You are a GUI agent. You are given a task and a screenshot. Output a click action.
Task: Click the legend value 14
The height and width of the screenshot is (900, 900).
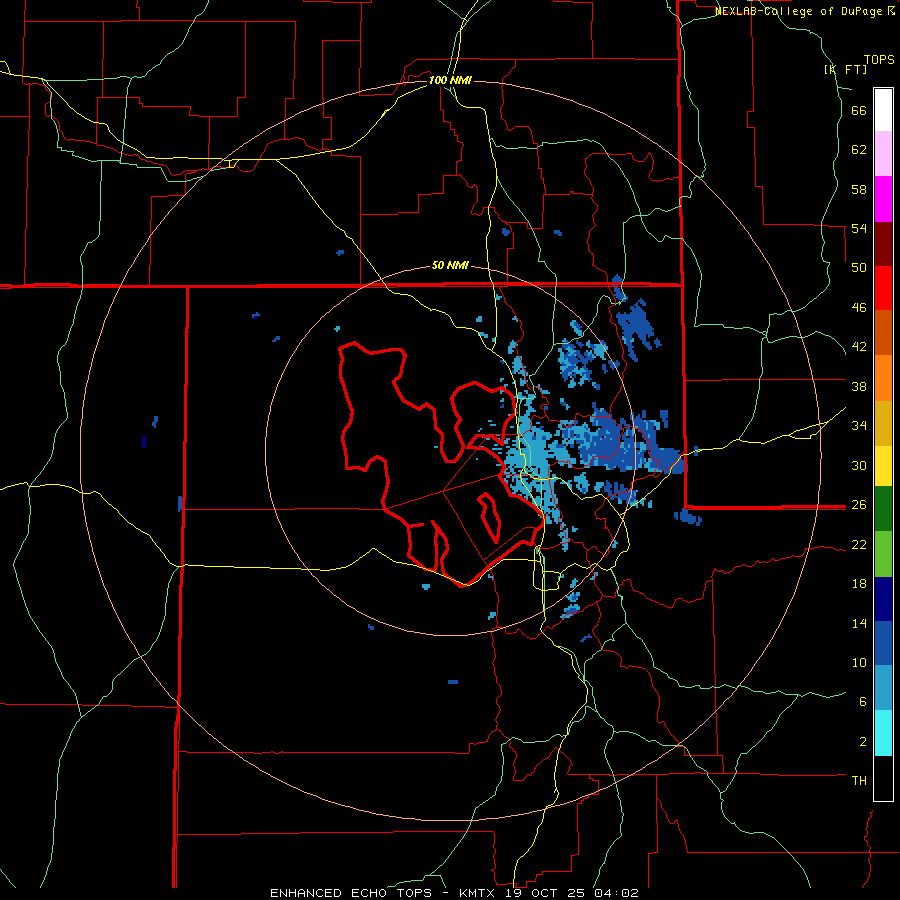[859, 623]
